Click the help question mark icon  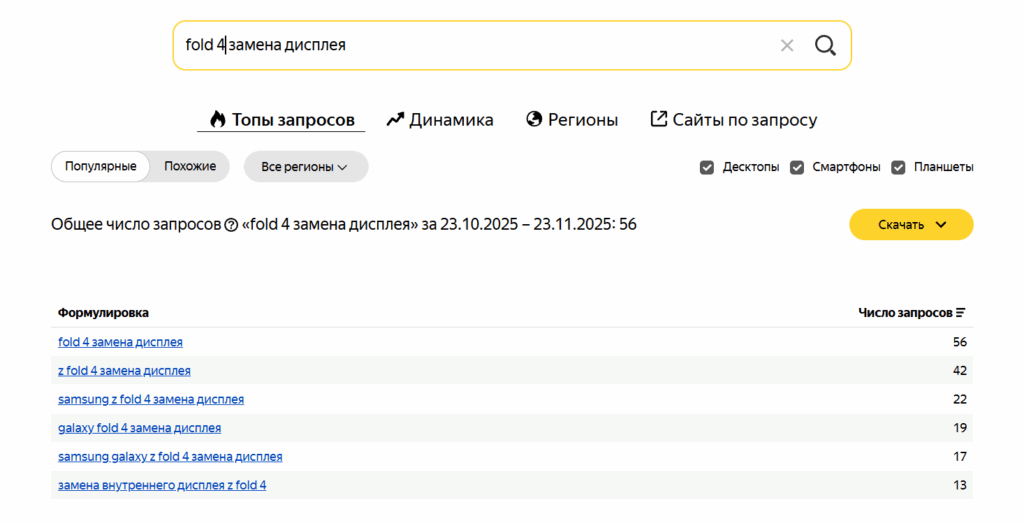click(x=232, y=225)
